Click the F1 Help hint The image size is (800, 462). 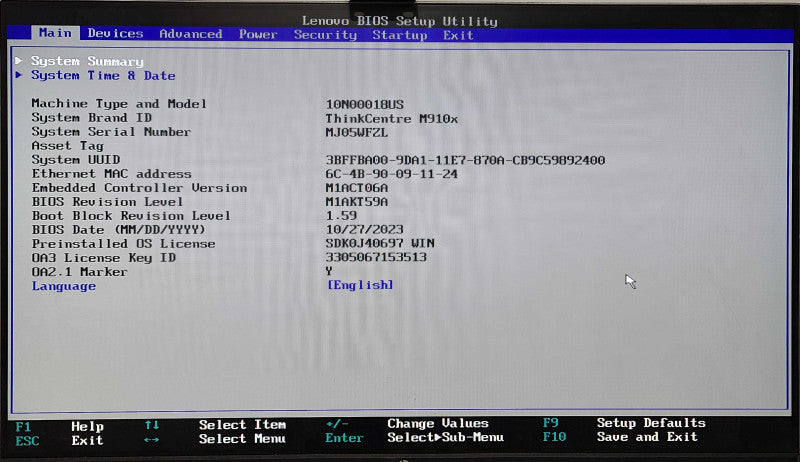coord(60,426)
